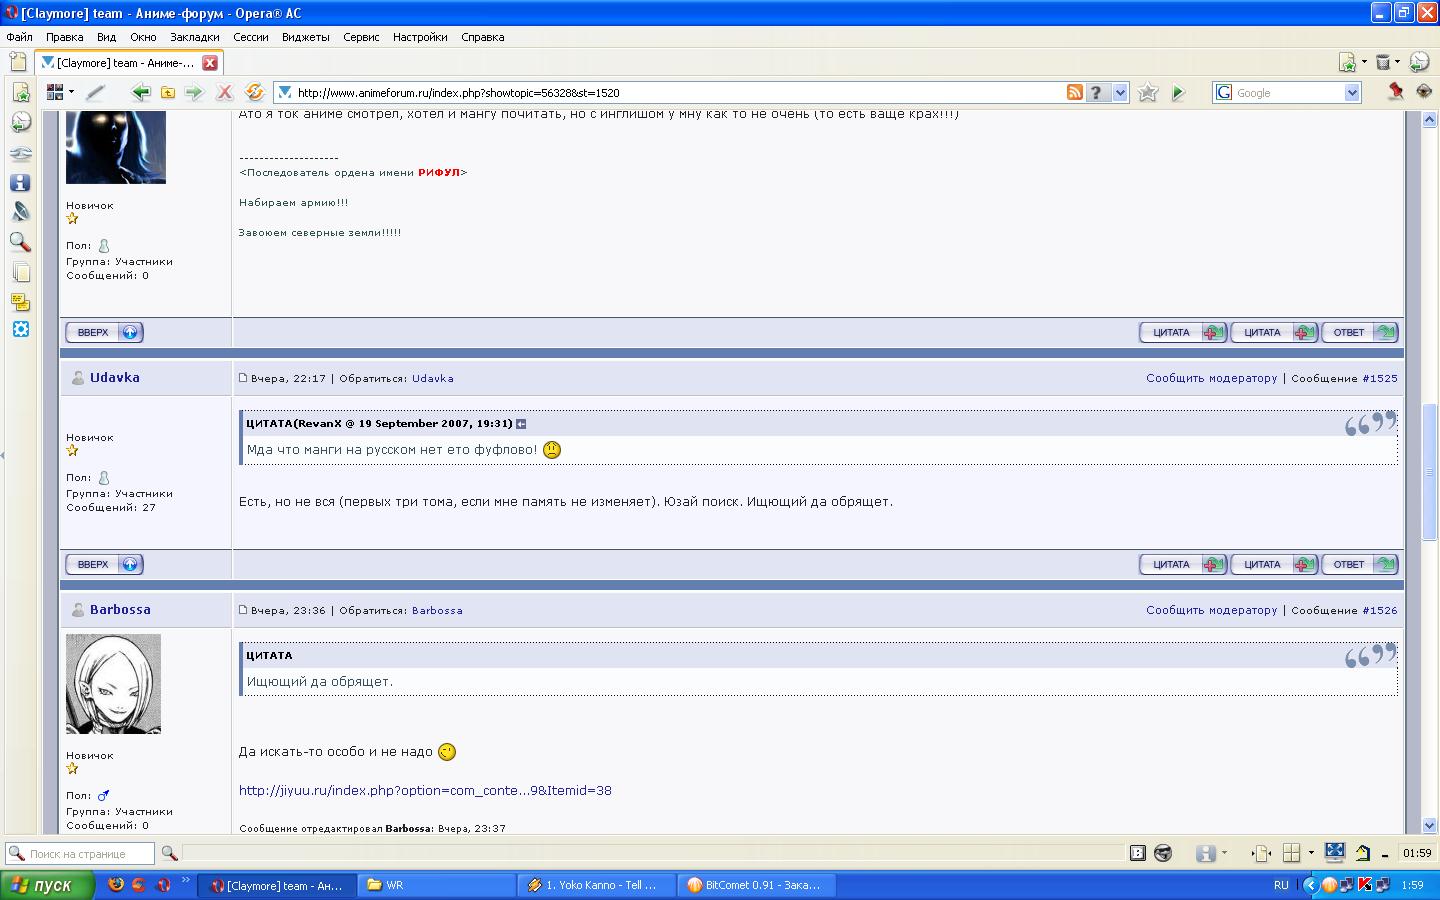Screen dimensions: 1440x900
Task: Click the vertical scrollbar thumb
Action: click(x=1429, y=470)
